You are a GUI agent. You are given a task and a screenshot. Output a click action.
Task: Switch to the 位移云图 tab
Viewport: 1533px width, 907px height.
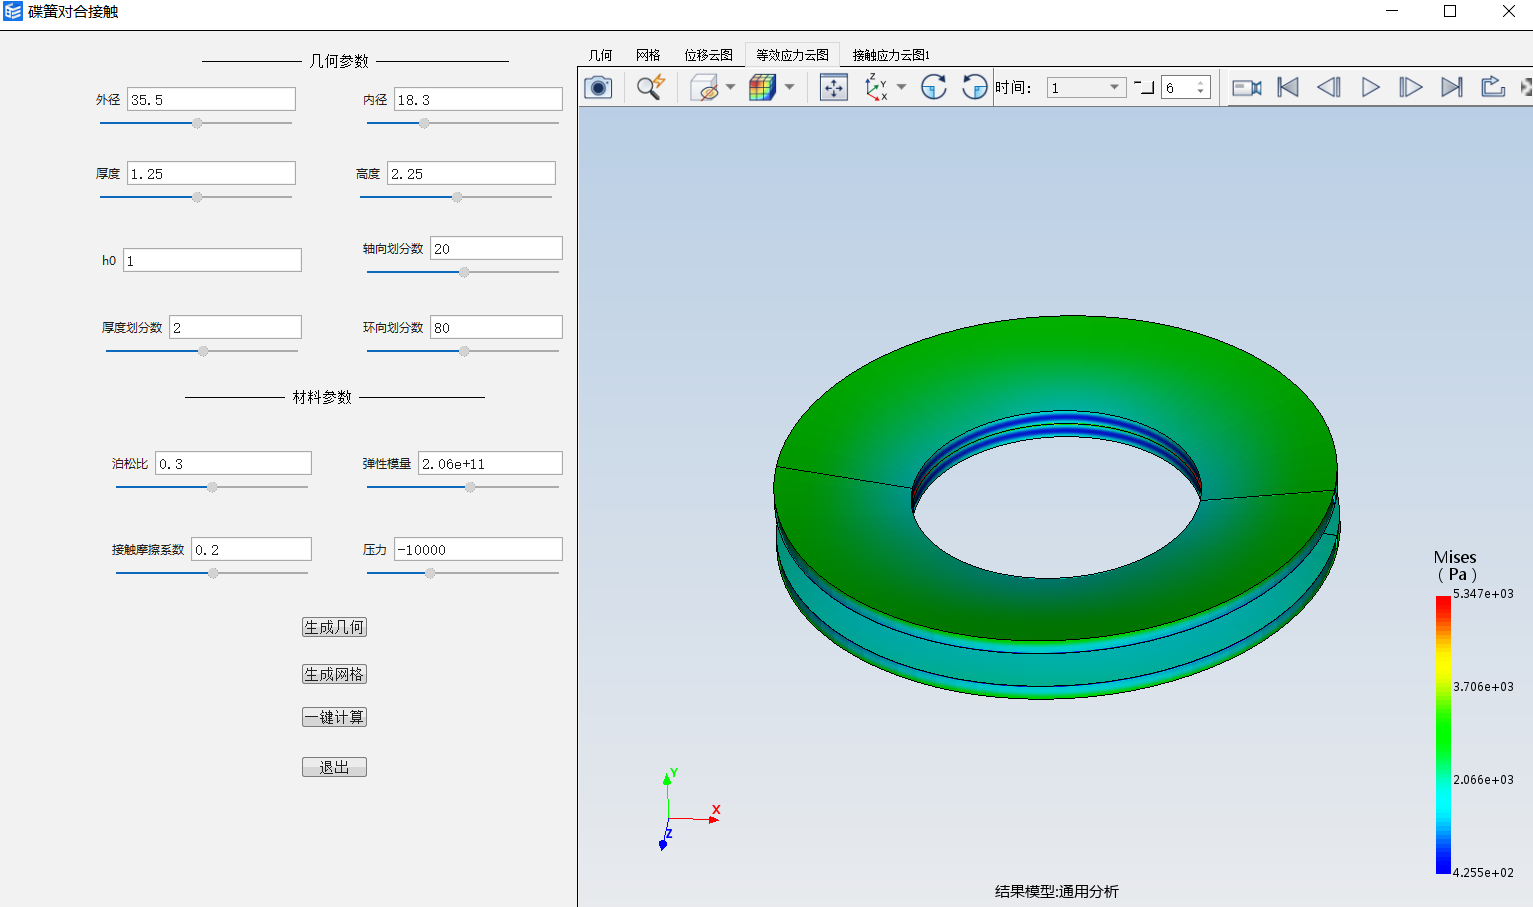click(708, 55)
